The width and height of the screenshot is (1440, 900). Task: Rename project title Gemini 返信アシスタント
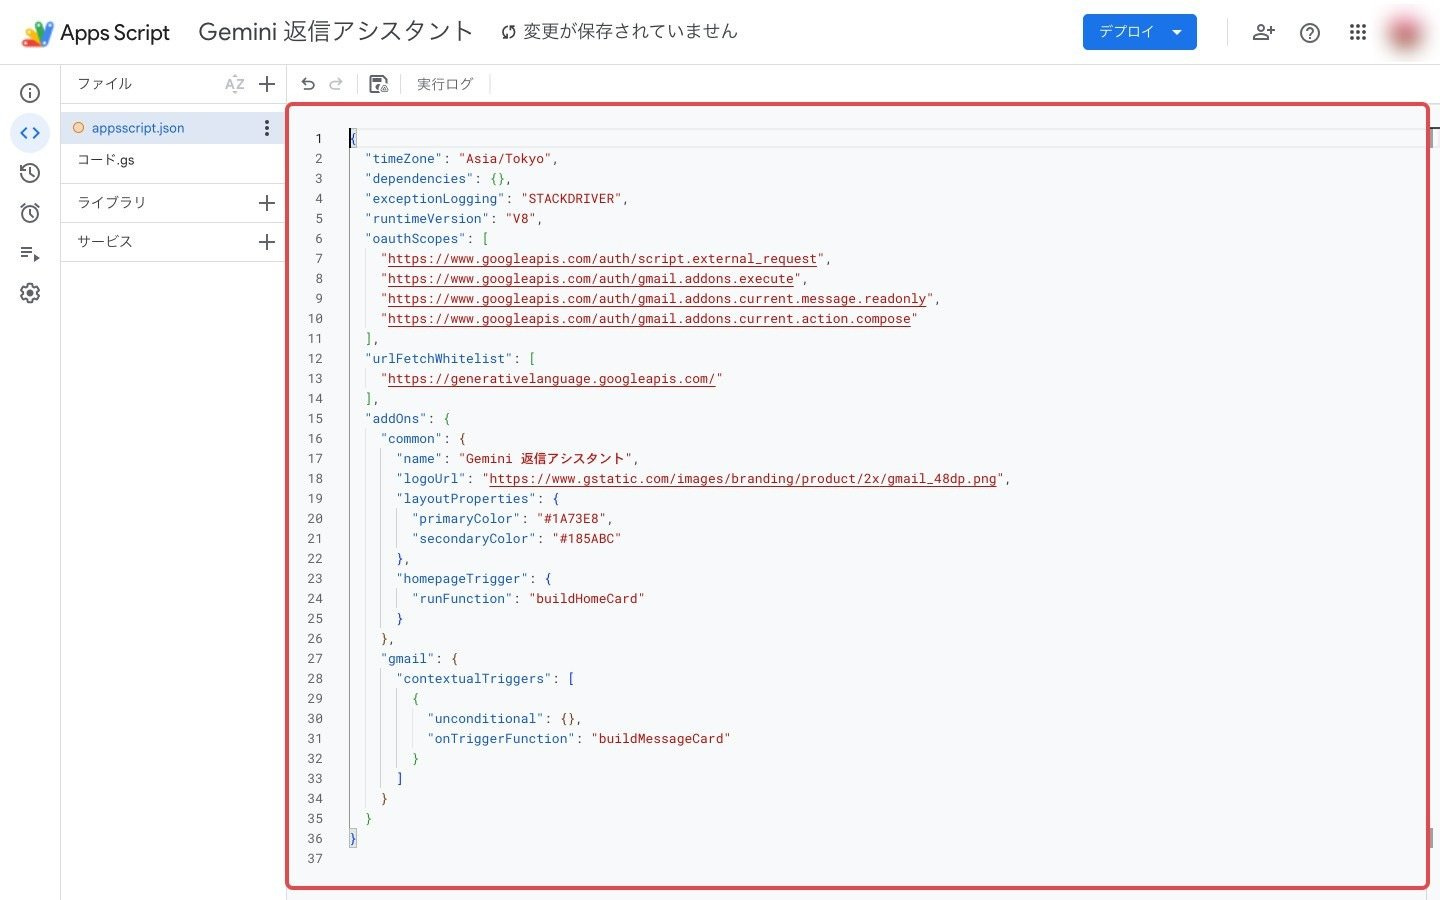(x=336, y=32)
